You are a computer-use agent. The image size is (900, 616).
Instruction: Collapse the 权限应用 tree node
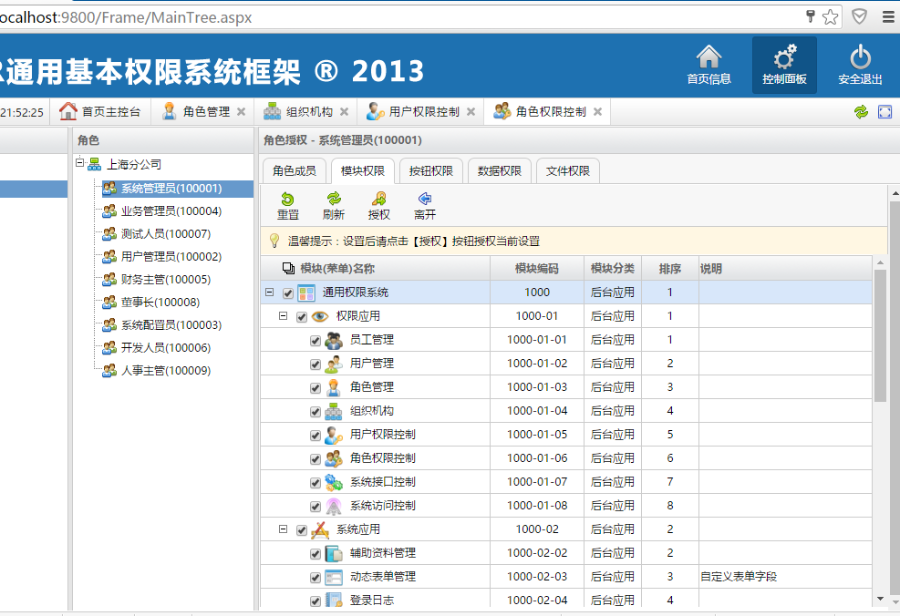[285, 316]
